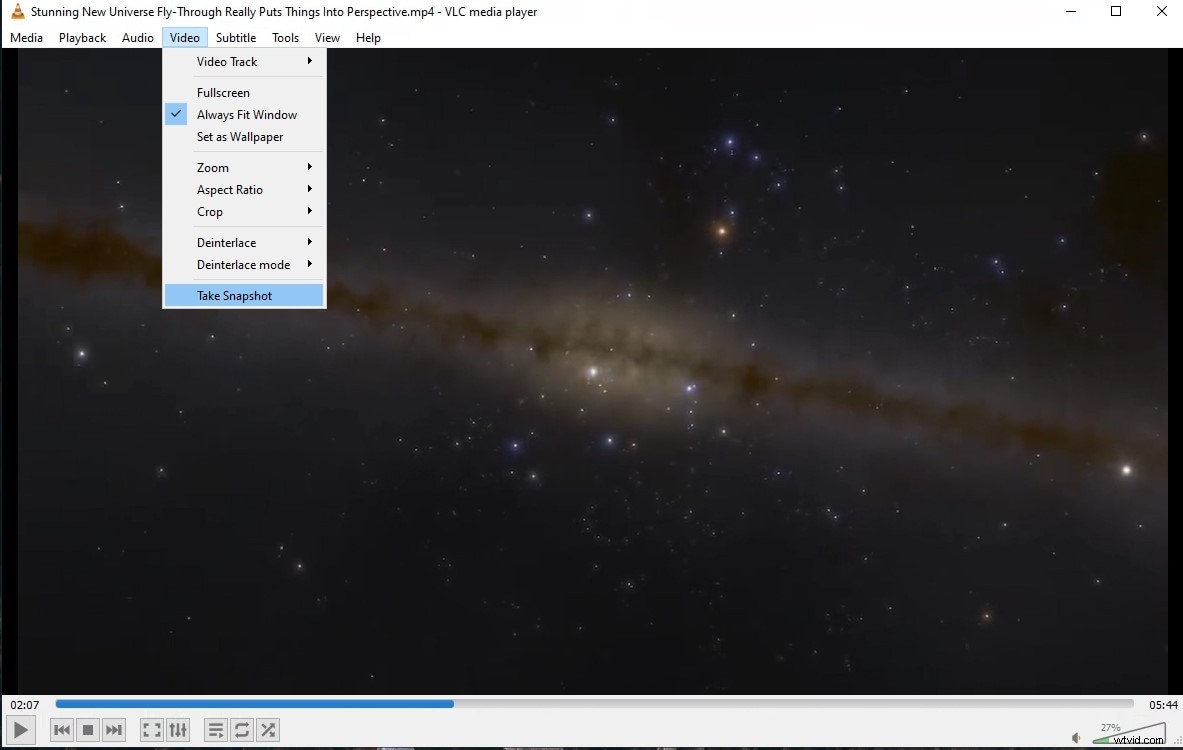This screenshot has height=750, width=1183.
Task: Click the previous media button
Action: [62, 730]
